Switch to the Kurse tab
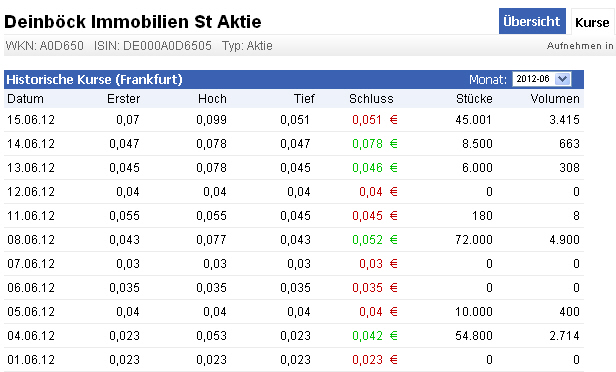 592,22
